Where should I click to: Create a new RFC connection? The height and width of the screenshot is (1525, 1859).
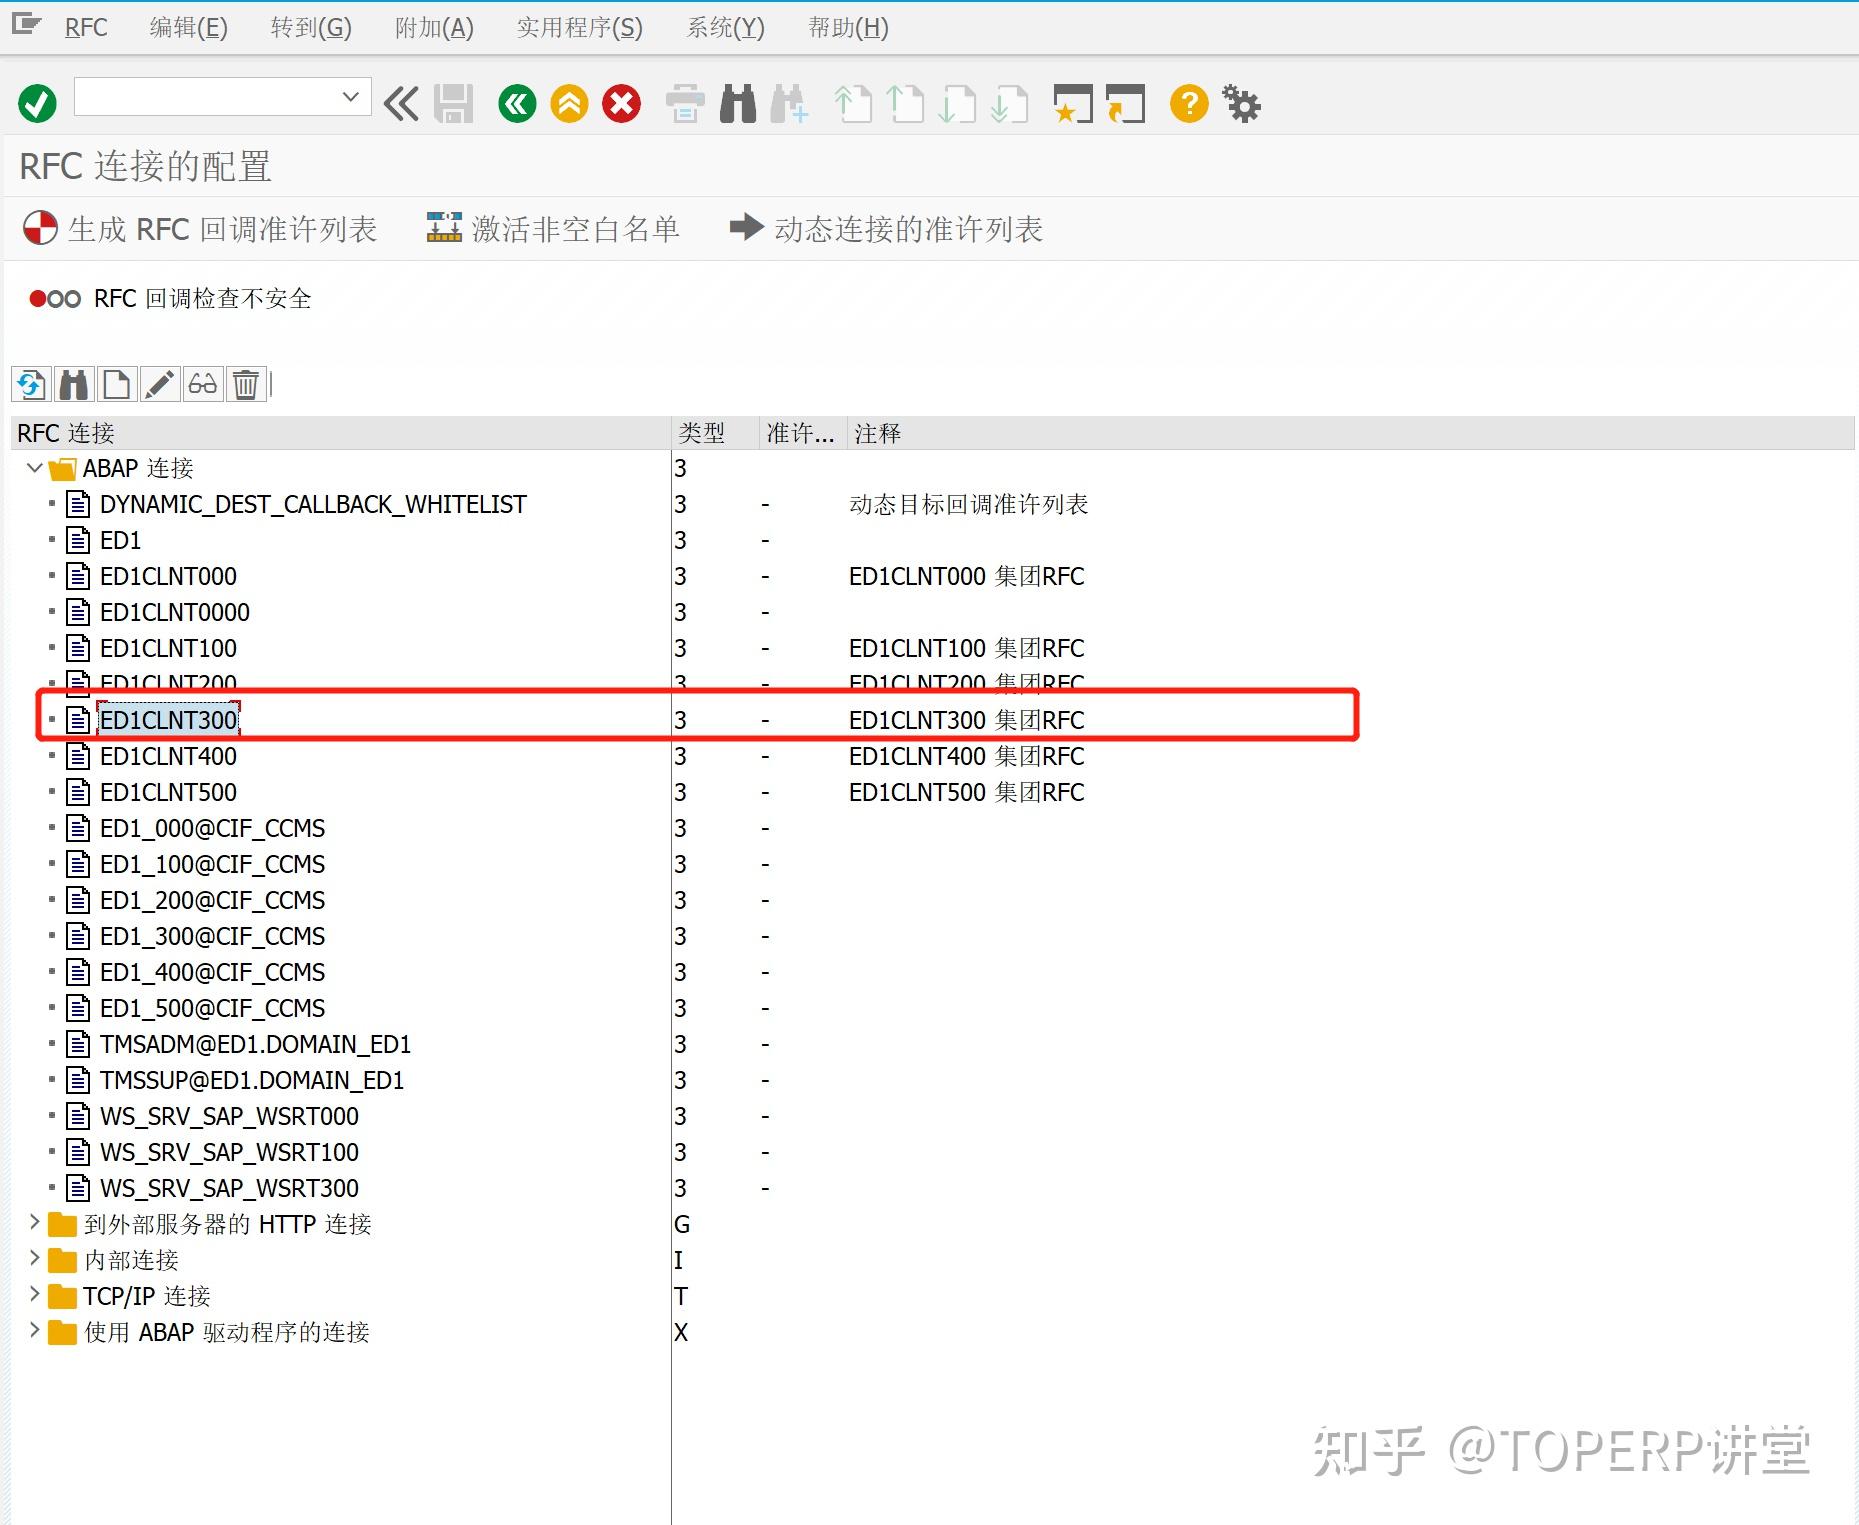(115, 384)
